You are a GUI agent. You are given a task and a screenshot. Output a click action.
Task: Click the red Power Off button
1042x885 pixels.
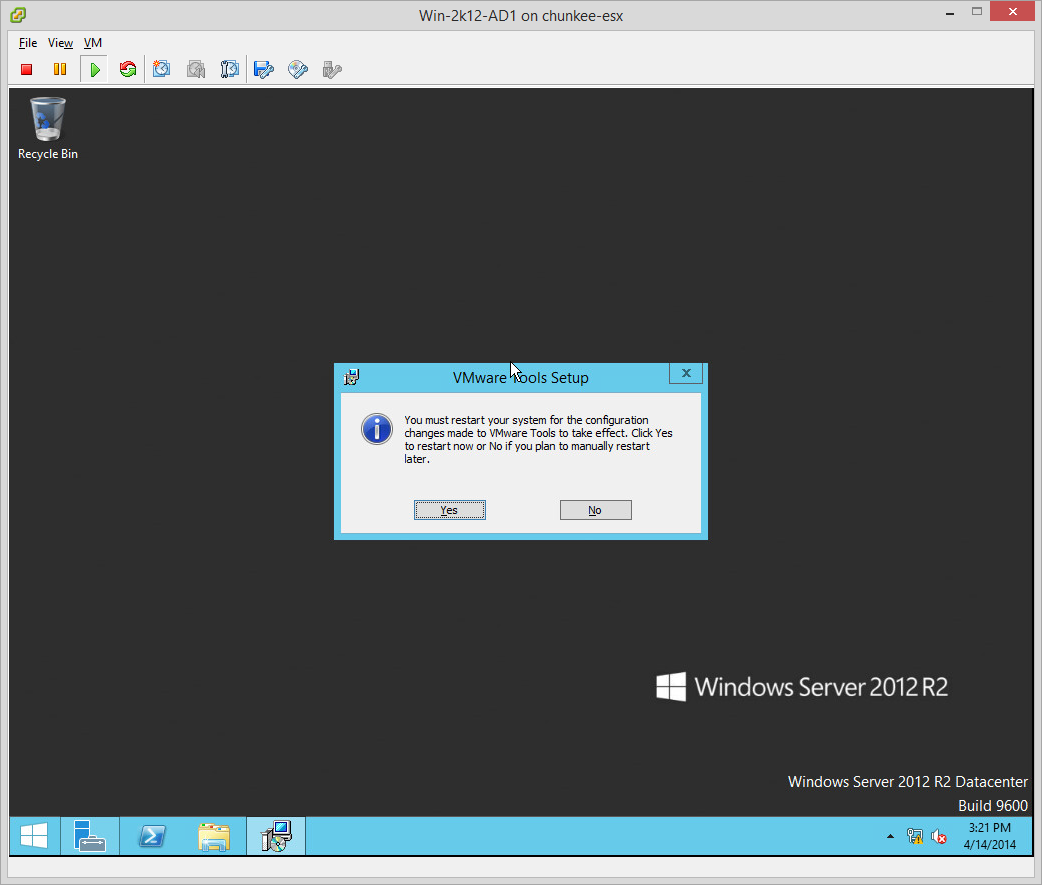(x=27, y=69)
